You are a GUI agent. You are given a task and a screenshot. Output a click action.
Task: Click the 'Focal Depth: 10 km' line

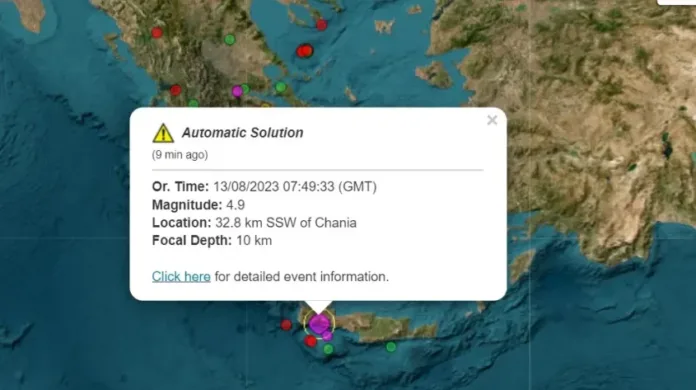pos(212,240)
